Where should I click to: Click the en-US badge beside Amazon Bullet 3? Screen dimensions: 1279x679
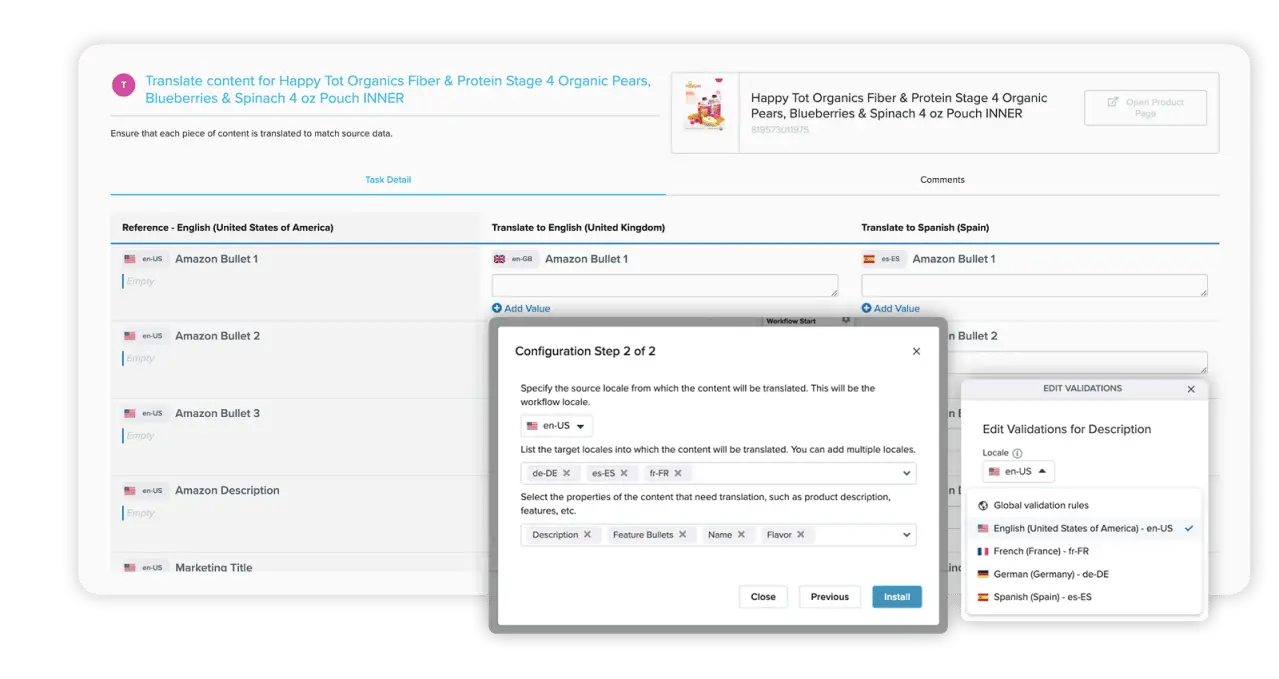(x=144, y=413)
